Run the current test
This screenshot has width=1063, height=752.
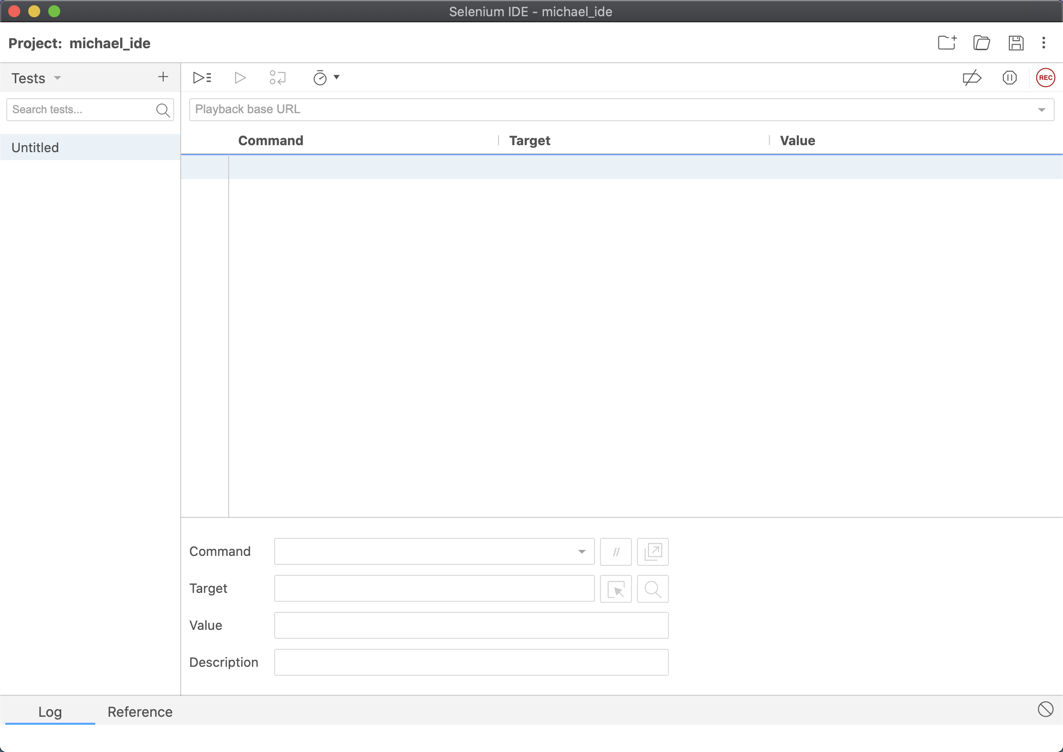click(x=240, y=77)
